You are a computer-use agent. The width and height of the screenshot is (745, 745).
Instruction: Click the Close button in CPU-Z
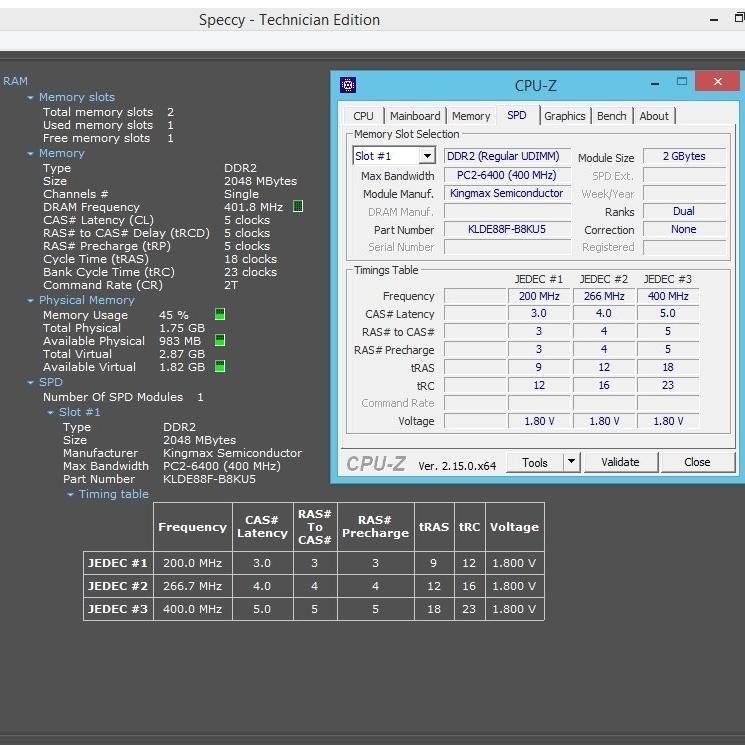(697, 462)
